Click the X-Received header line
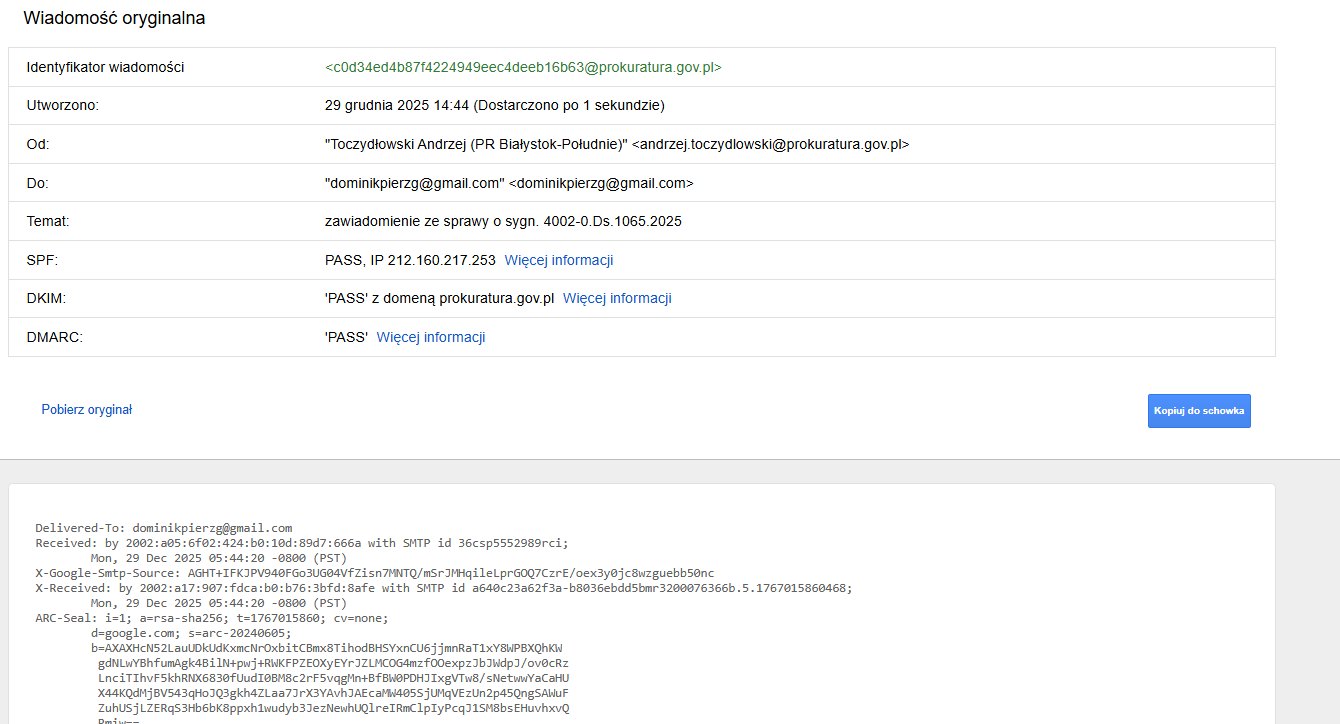 coord(443,588)
